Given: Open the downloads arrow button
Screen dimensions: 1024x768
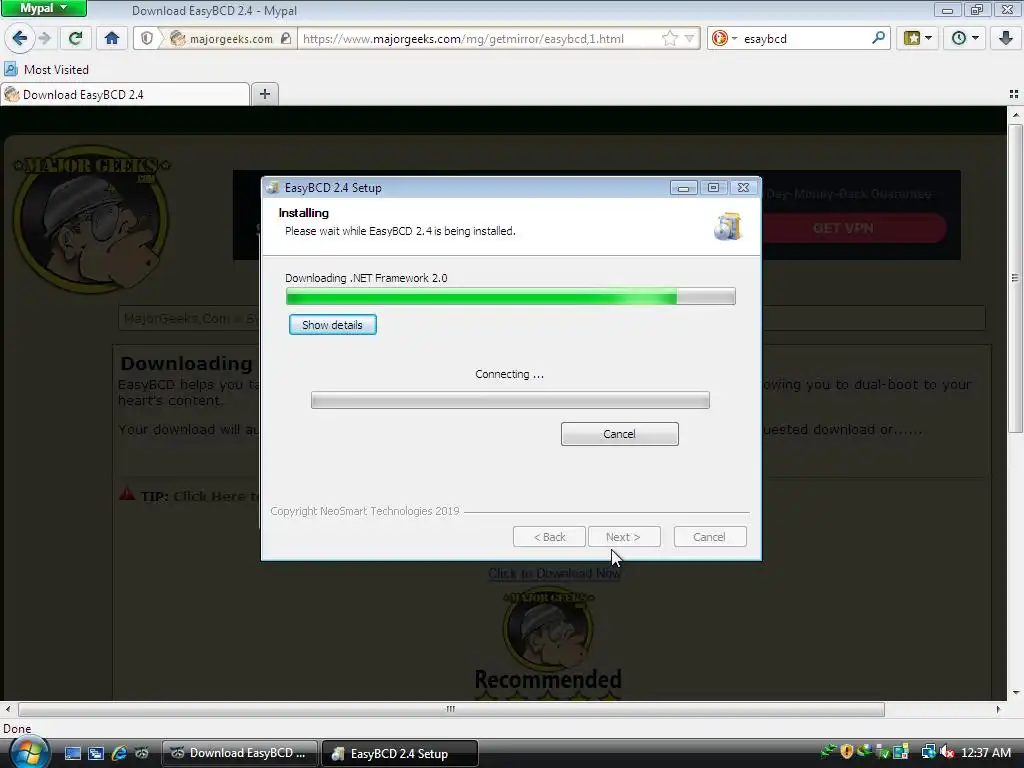Looking at the screenshot, I should 1006,39.
